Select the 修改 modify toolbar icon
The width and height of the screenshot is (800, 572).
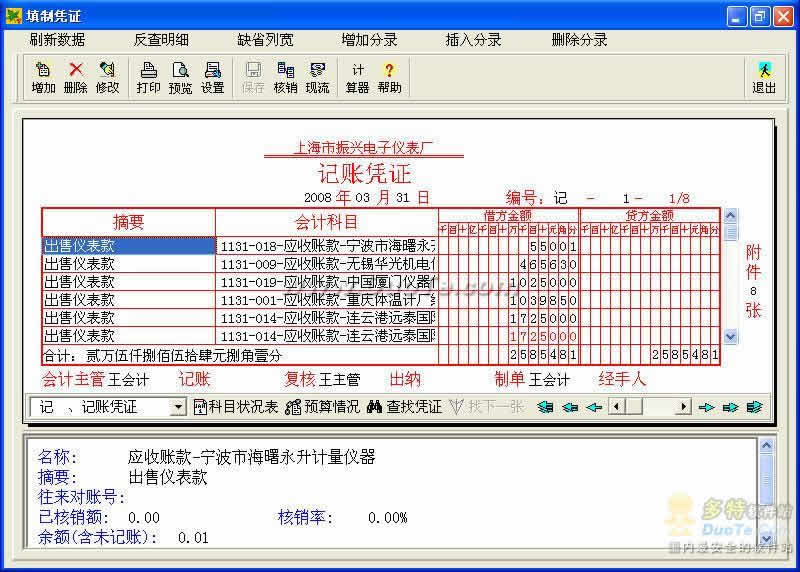pos(107,77)
